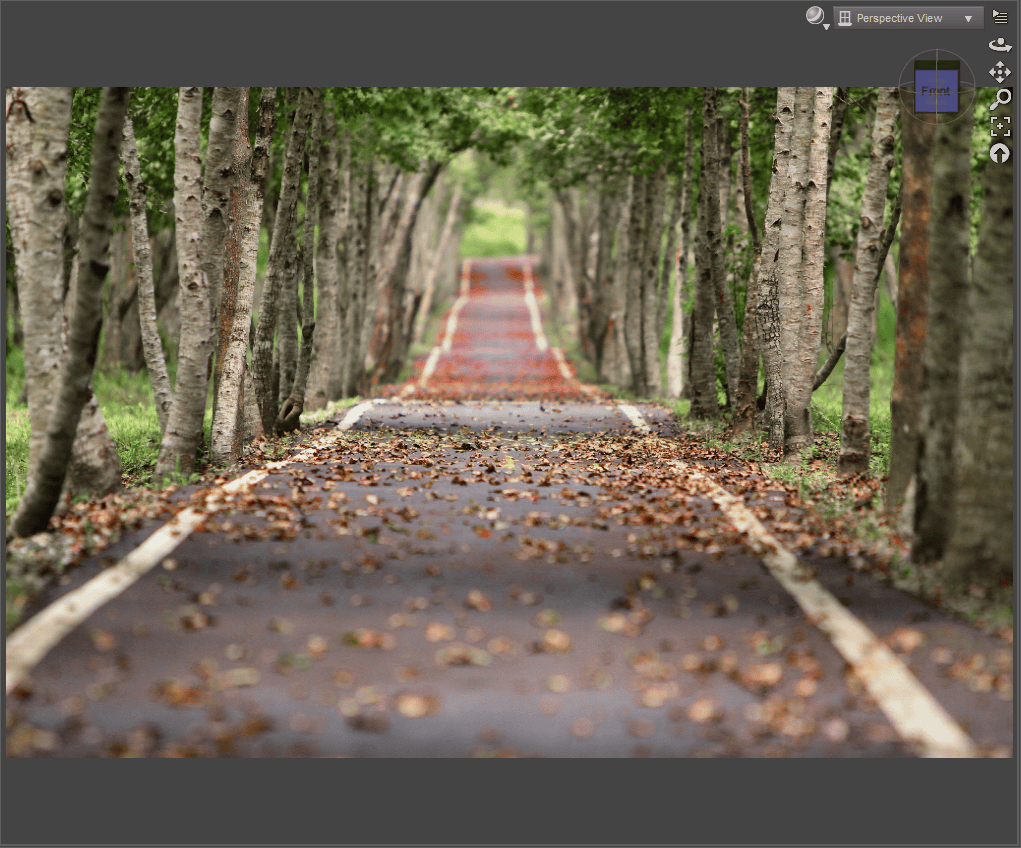Select the Orbit camera rotate icon
Screen dimensions: 1021x848
[x=999, y=44]
